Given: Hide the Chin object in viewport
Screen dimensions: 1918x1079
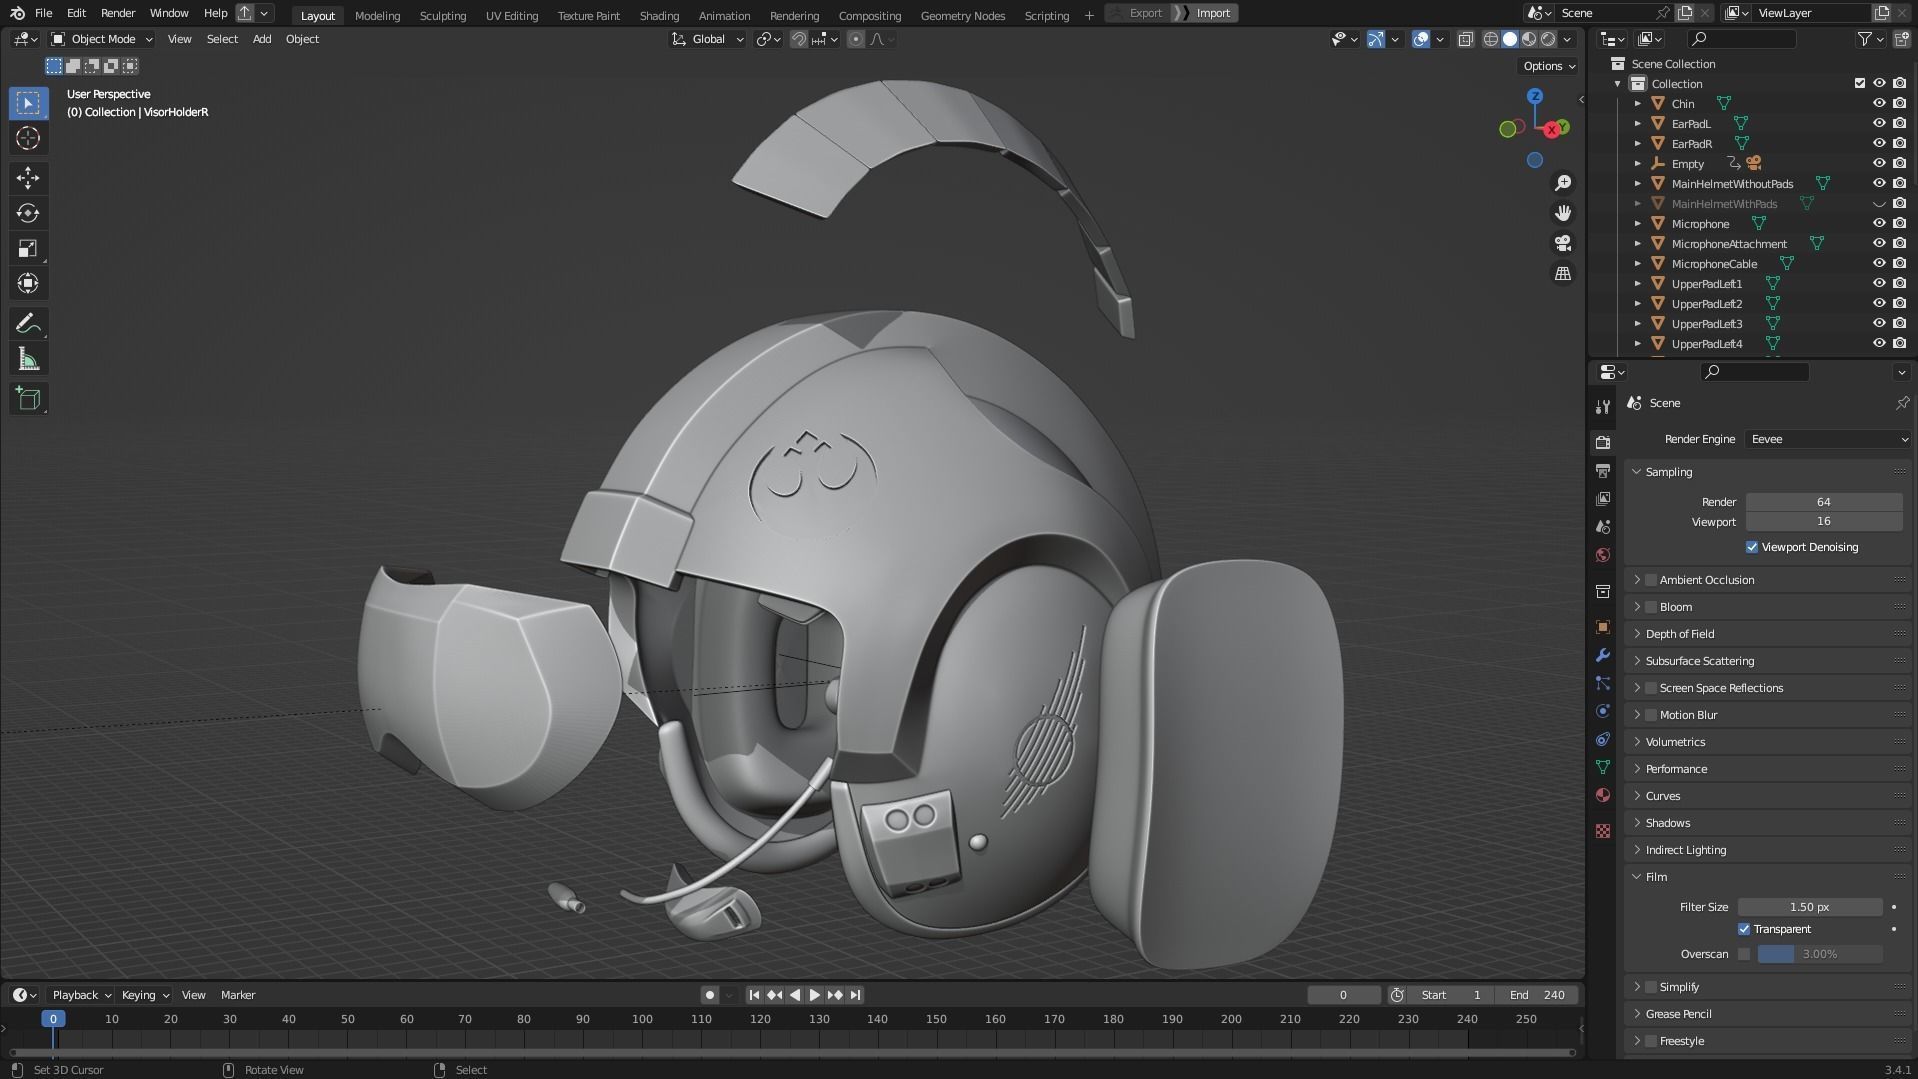Looking at the screenshot, I should (x=1879, y=103).
